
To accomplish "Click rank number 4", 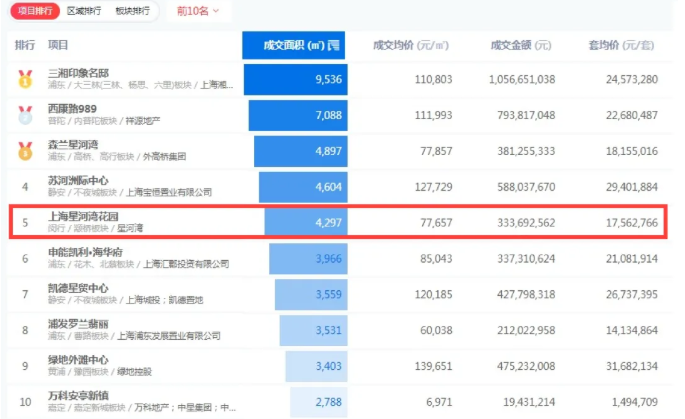I will point(25,187).
